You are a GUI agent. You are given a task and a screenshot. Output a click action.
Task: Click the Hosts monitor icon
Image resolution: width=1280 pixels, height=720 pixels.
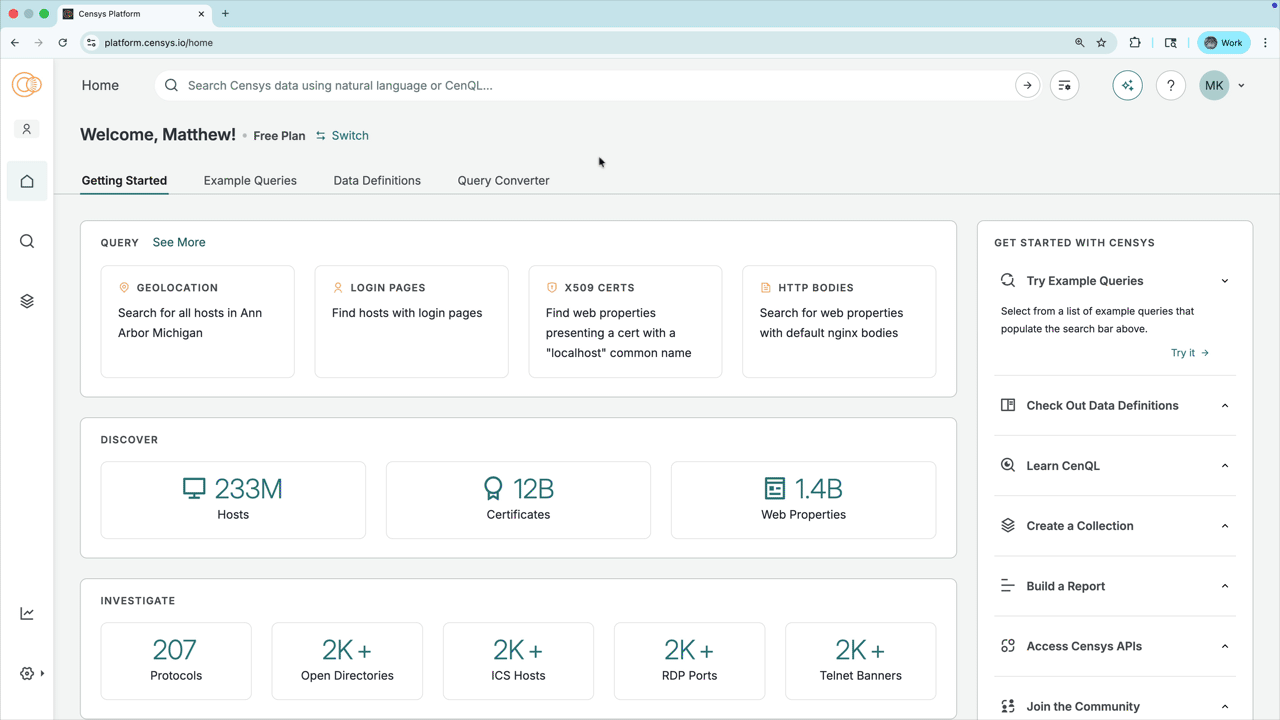194,488
